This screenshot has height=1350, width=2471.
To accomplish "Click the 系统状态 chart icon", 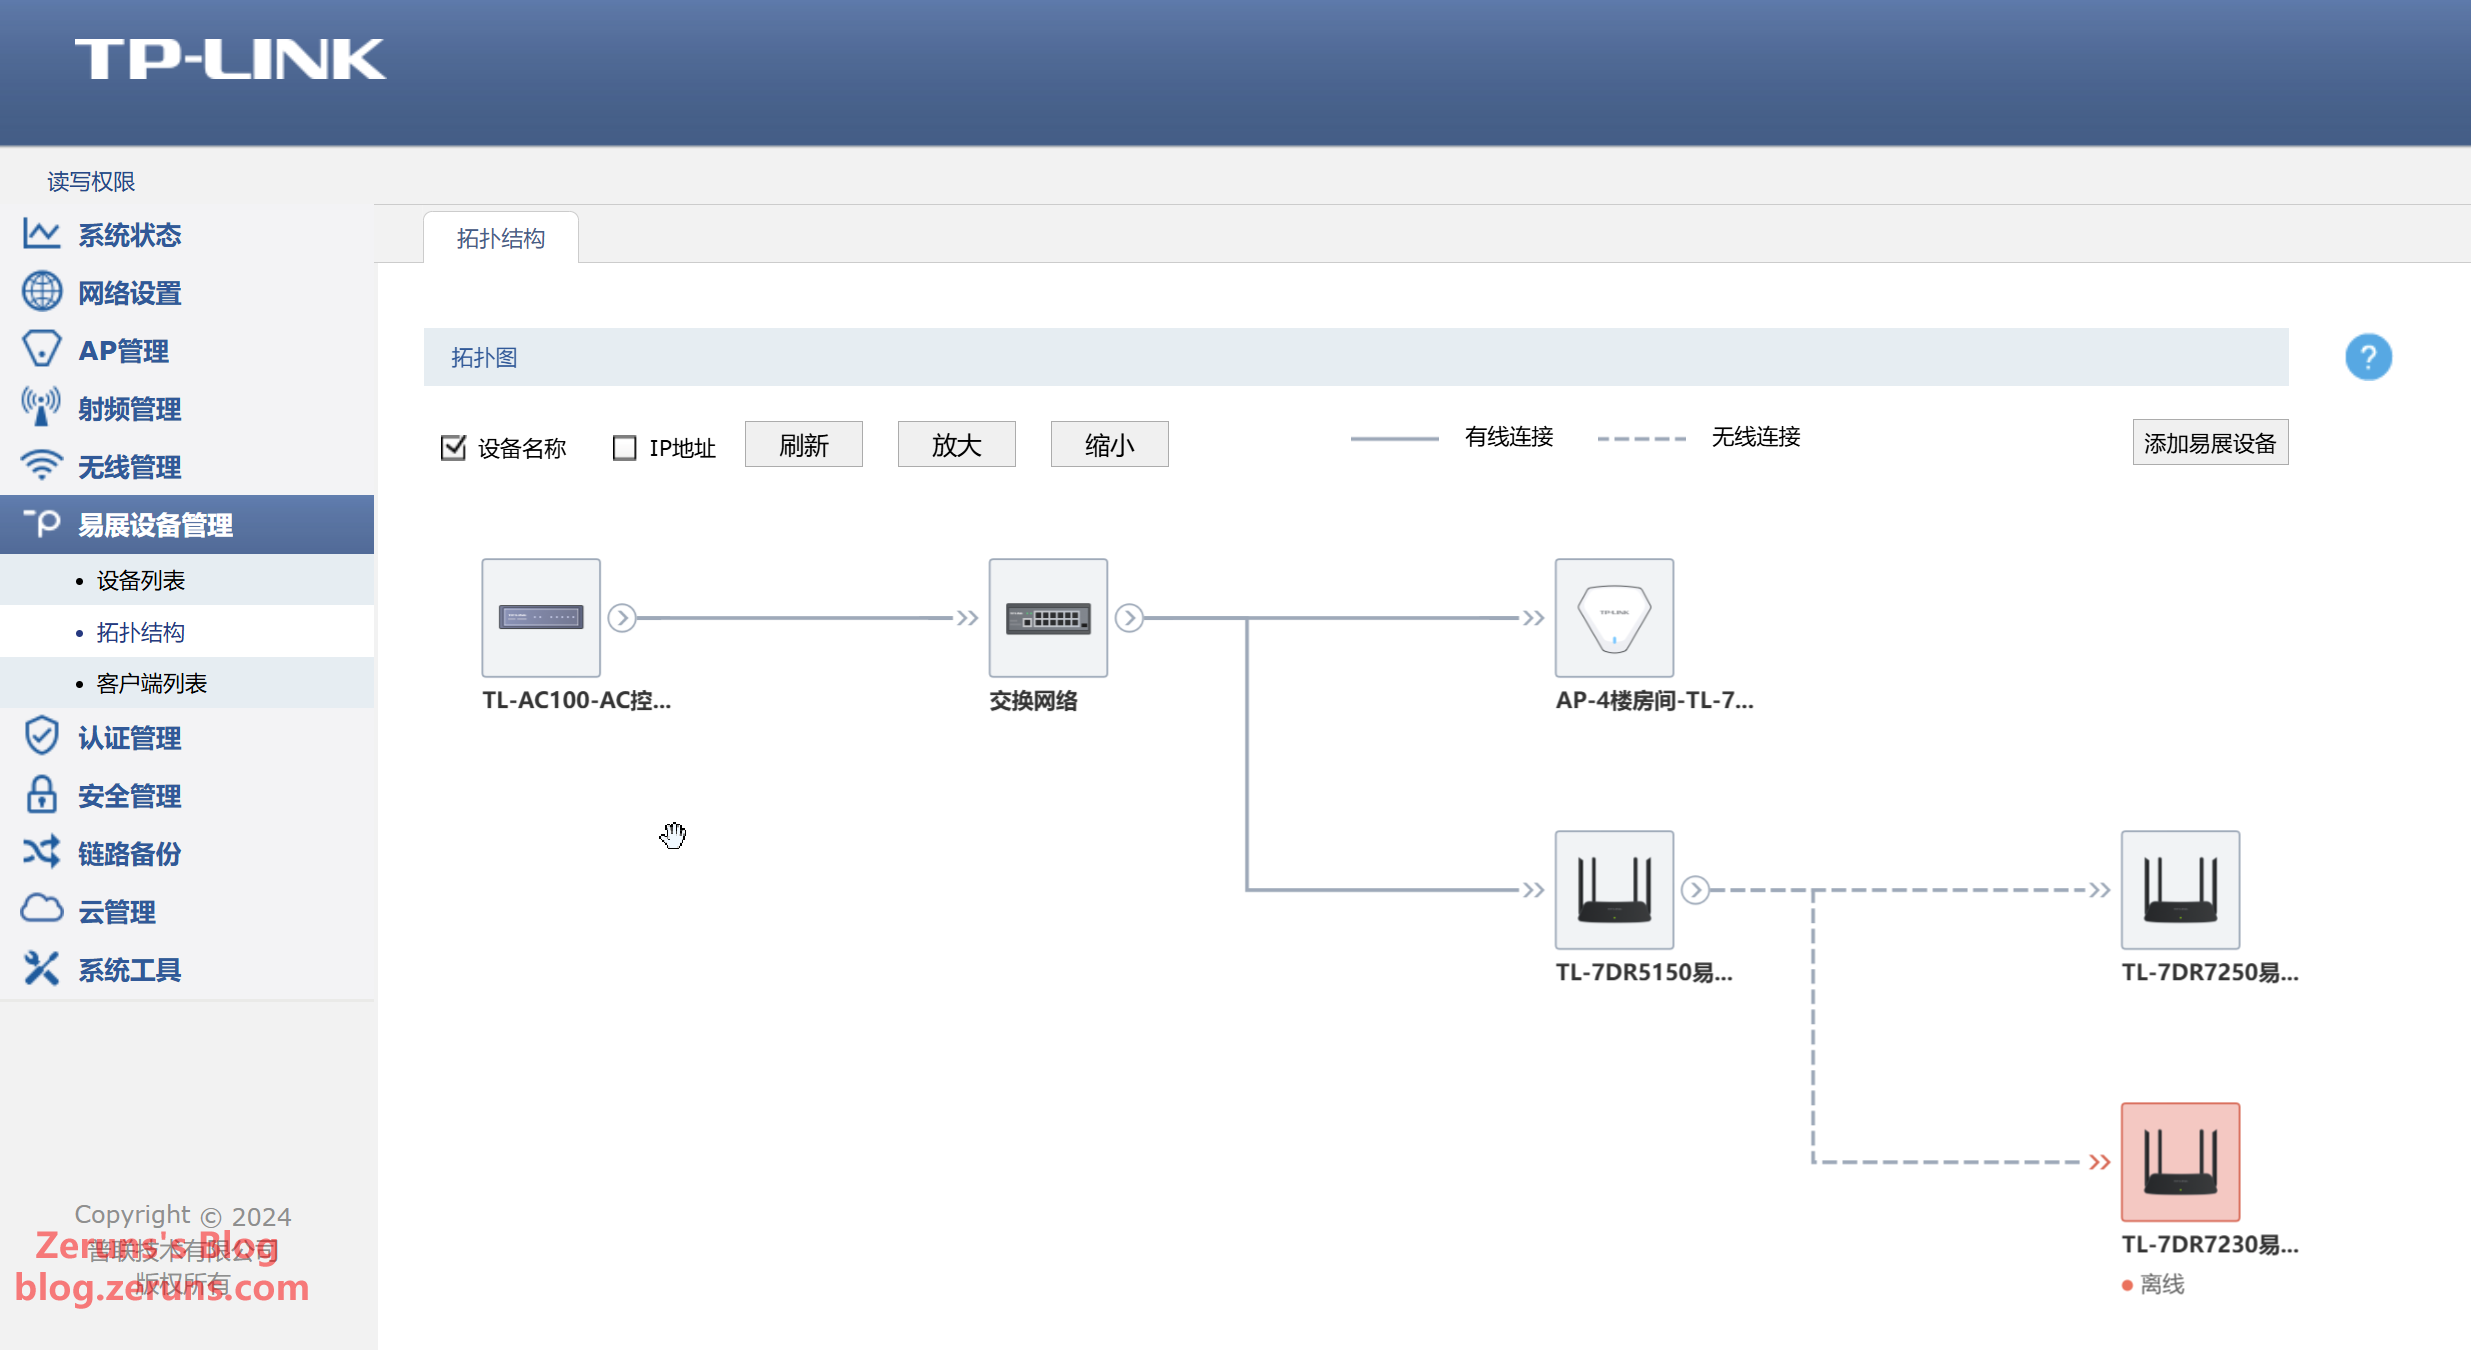I will coord(41,234).
